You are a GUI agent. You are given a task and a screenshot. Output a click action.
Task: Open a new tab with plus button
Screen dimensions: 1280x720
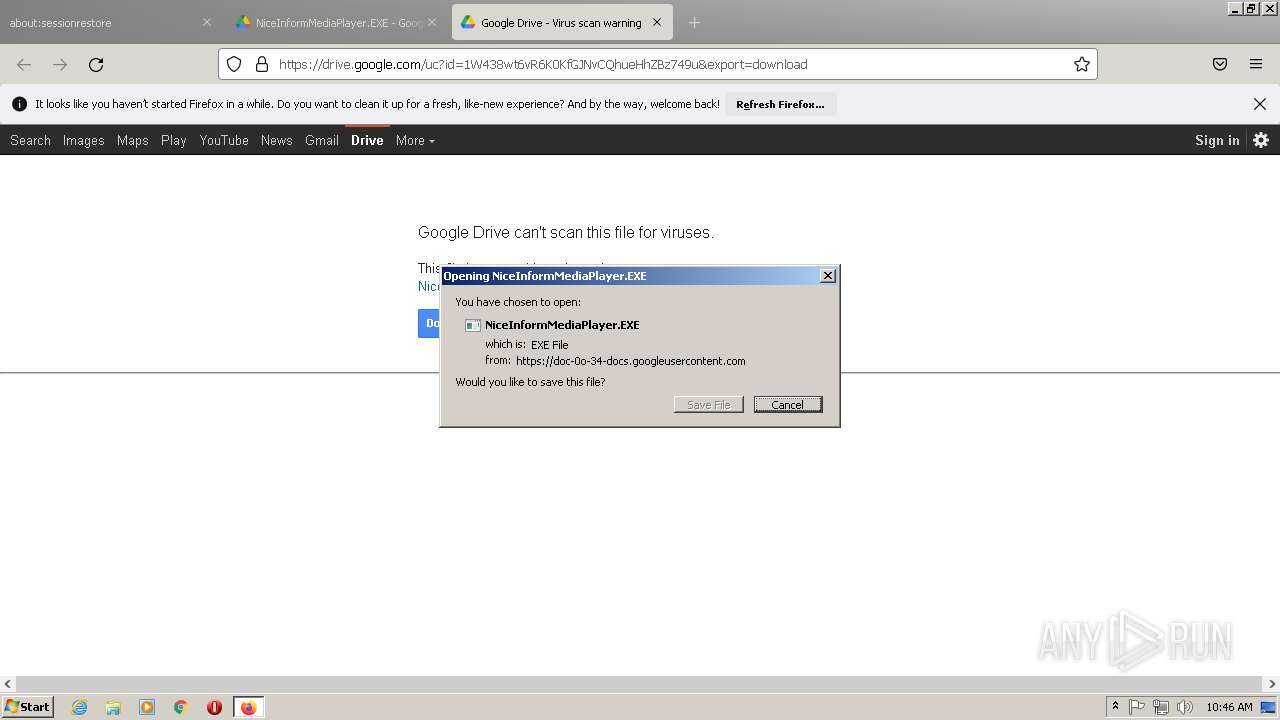(694, 22)
